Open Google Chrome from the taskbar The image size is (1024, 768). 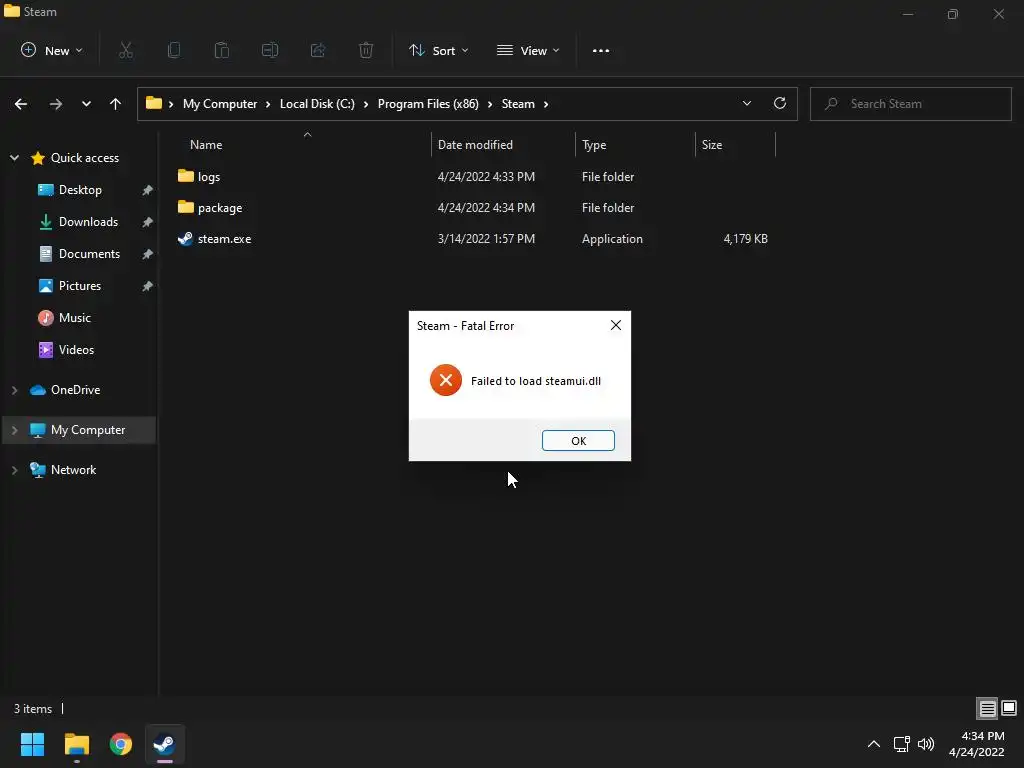point(121,744)
